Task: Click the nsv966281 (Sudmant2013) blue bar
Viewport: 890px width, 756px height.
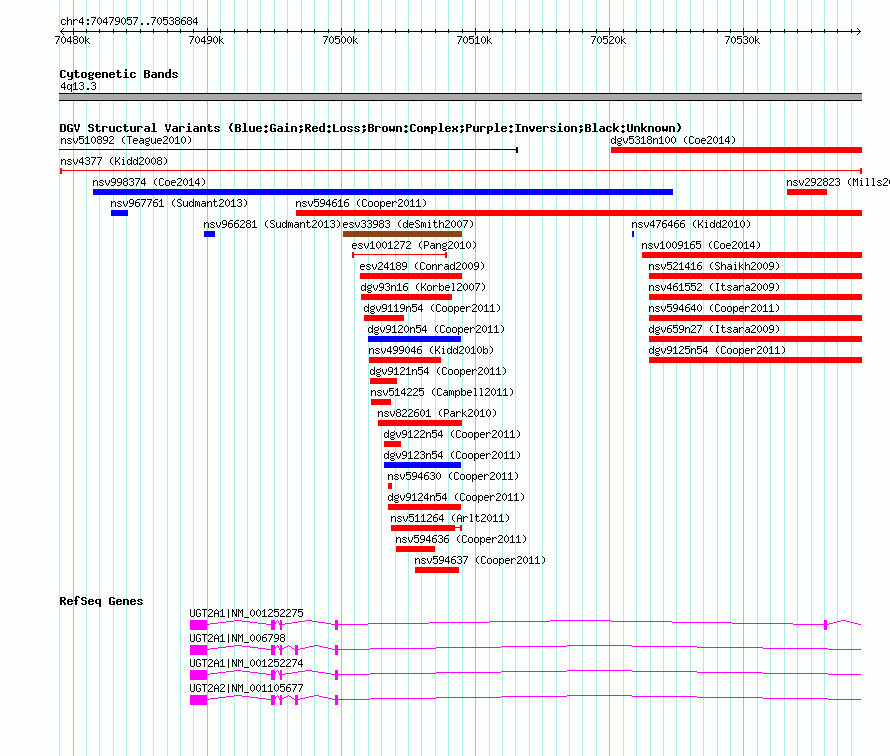Action: pyautogui.click(x=209, y=234)
